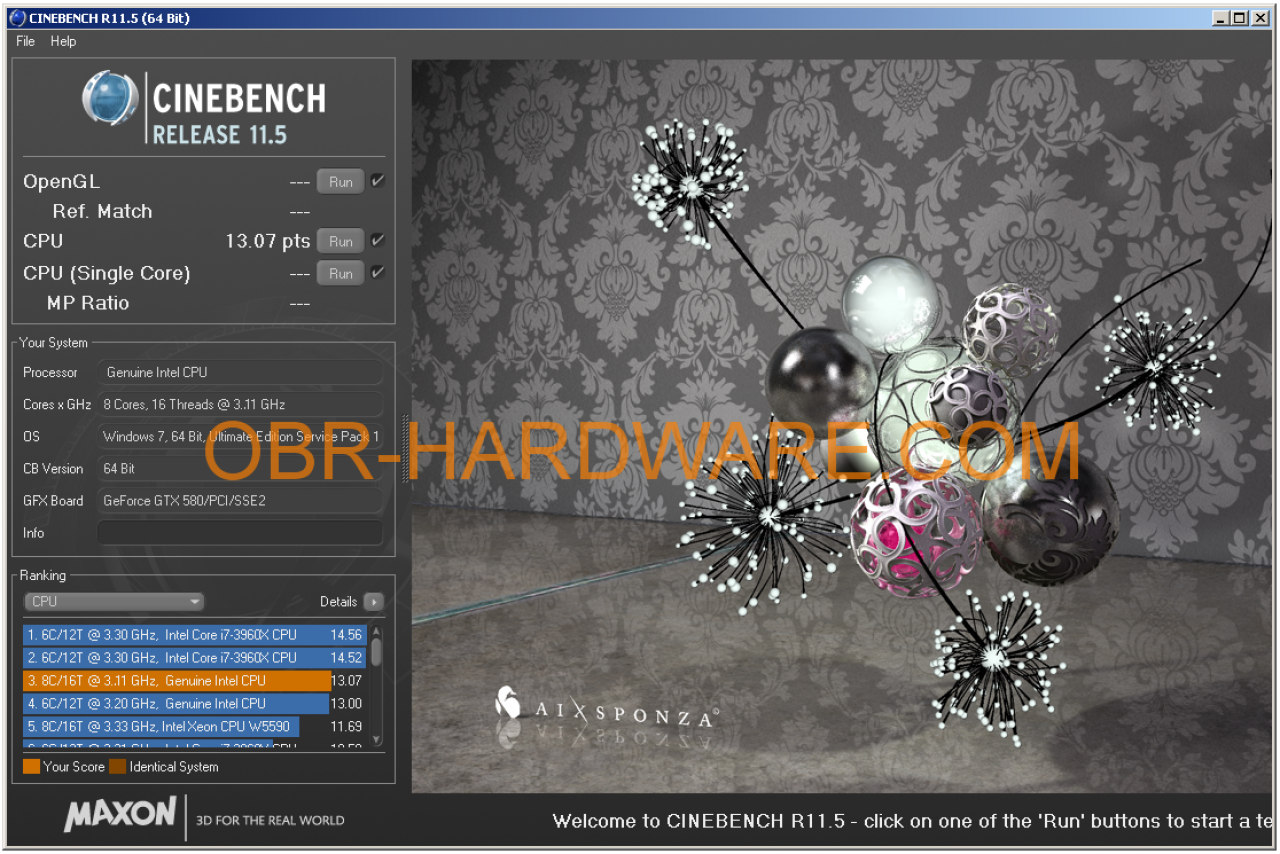Screen dimensions: 1280x854
Task: Click the CPU score 13.07 pts
Action: tap(268, 241)
